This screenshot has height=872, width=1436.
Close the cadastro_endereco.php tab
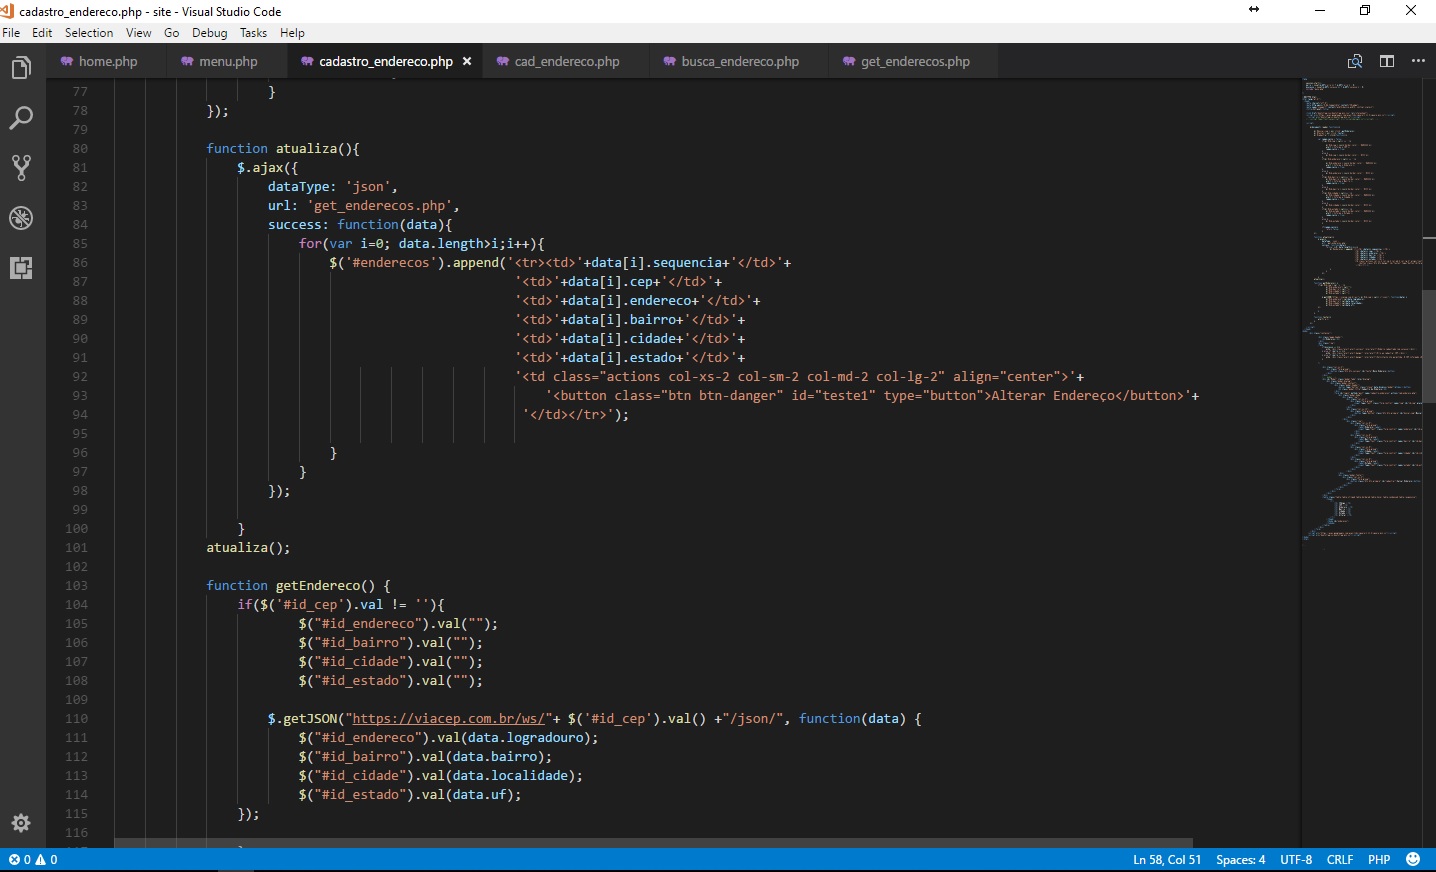pyautogui.click(x=467, y=61)
